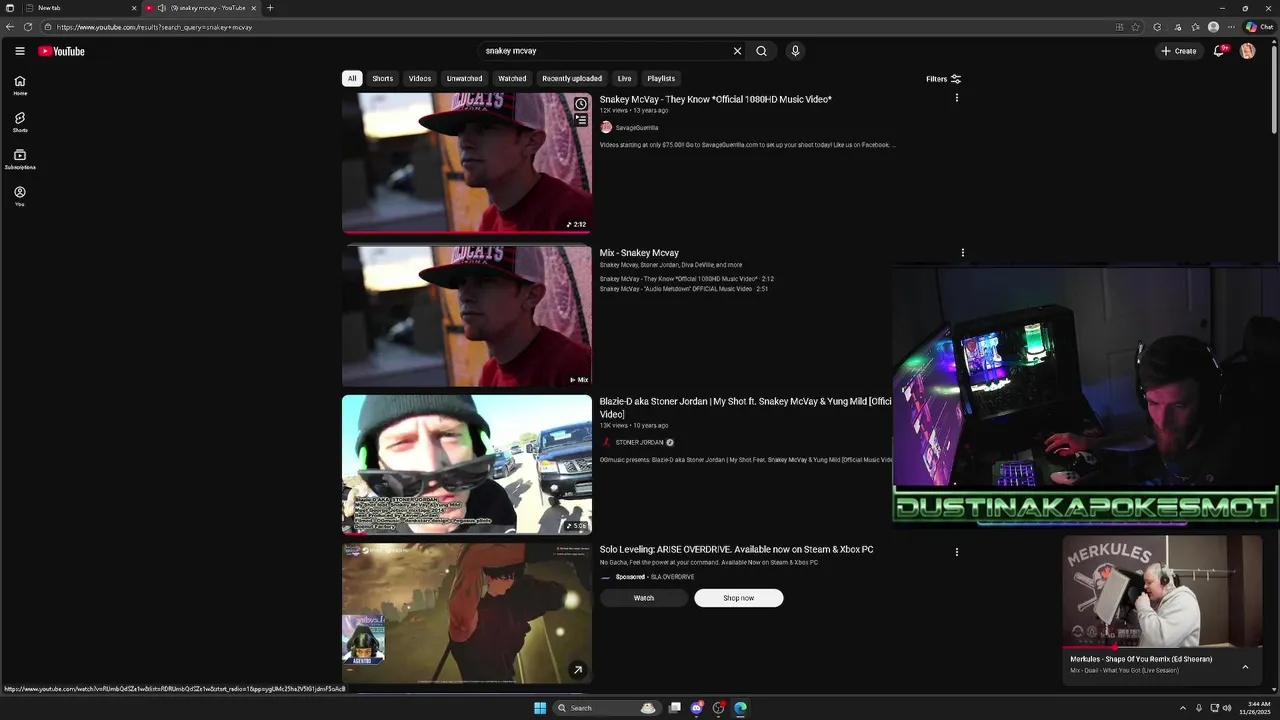Select the Recently uploaded chip

point(572,78)
